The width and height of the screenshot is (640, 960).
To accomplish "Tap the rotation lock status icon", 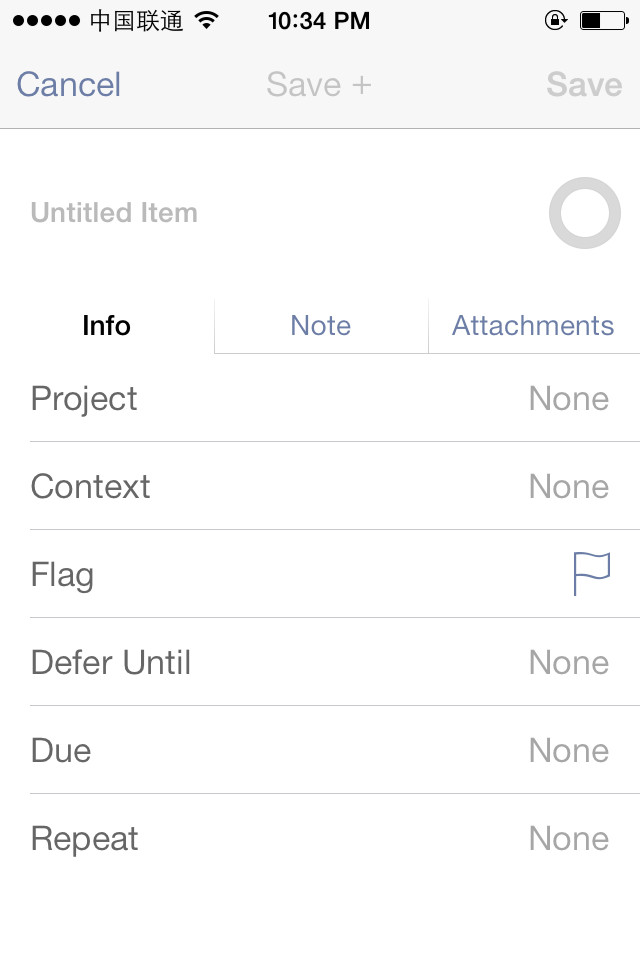I will (555, 21).
